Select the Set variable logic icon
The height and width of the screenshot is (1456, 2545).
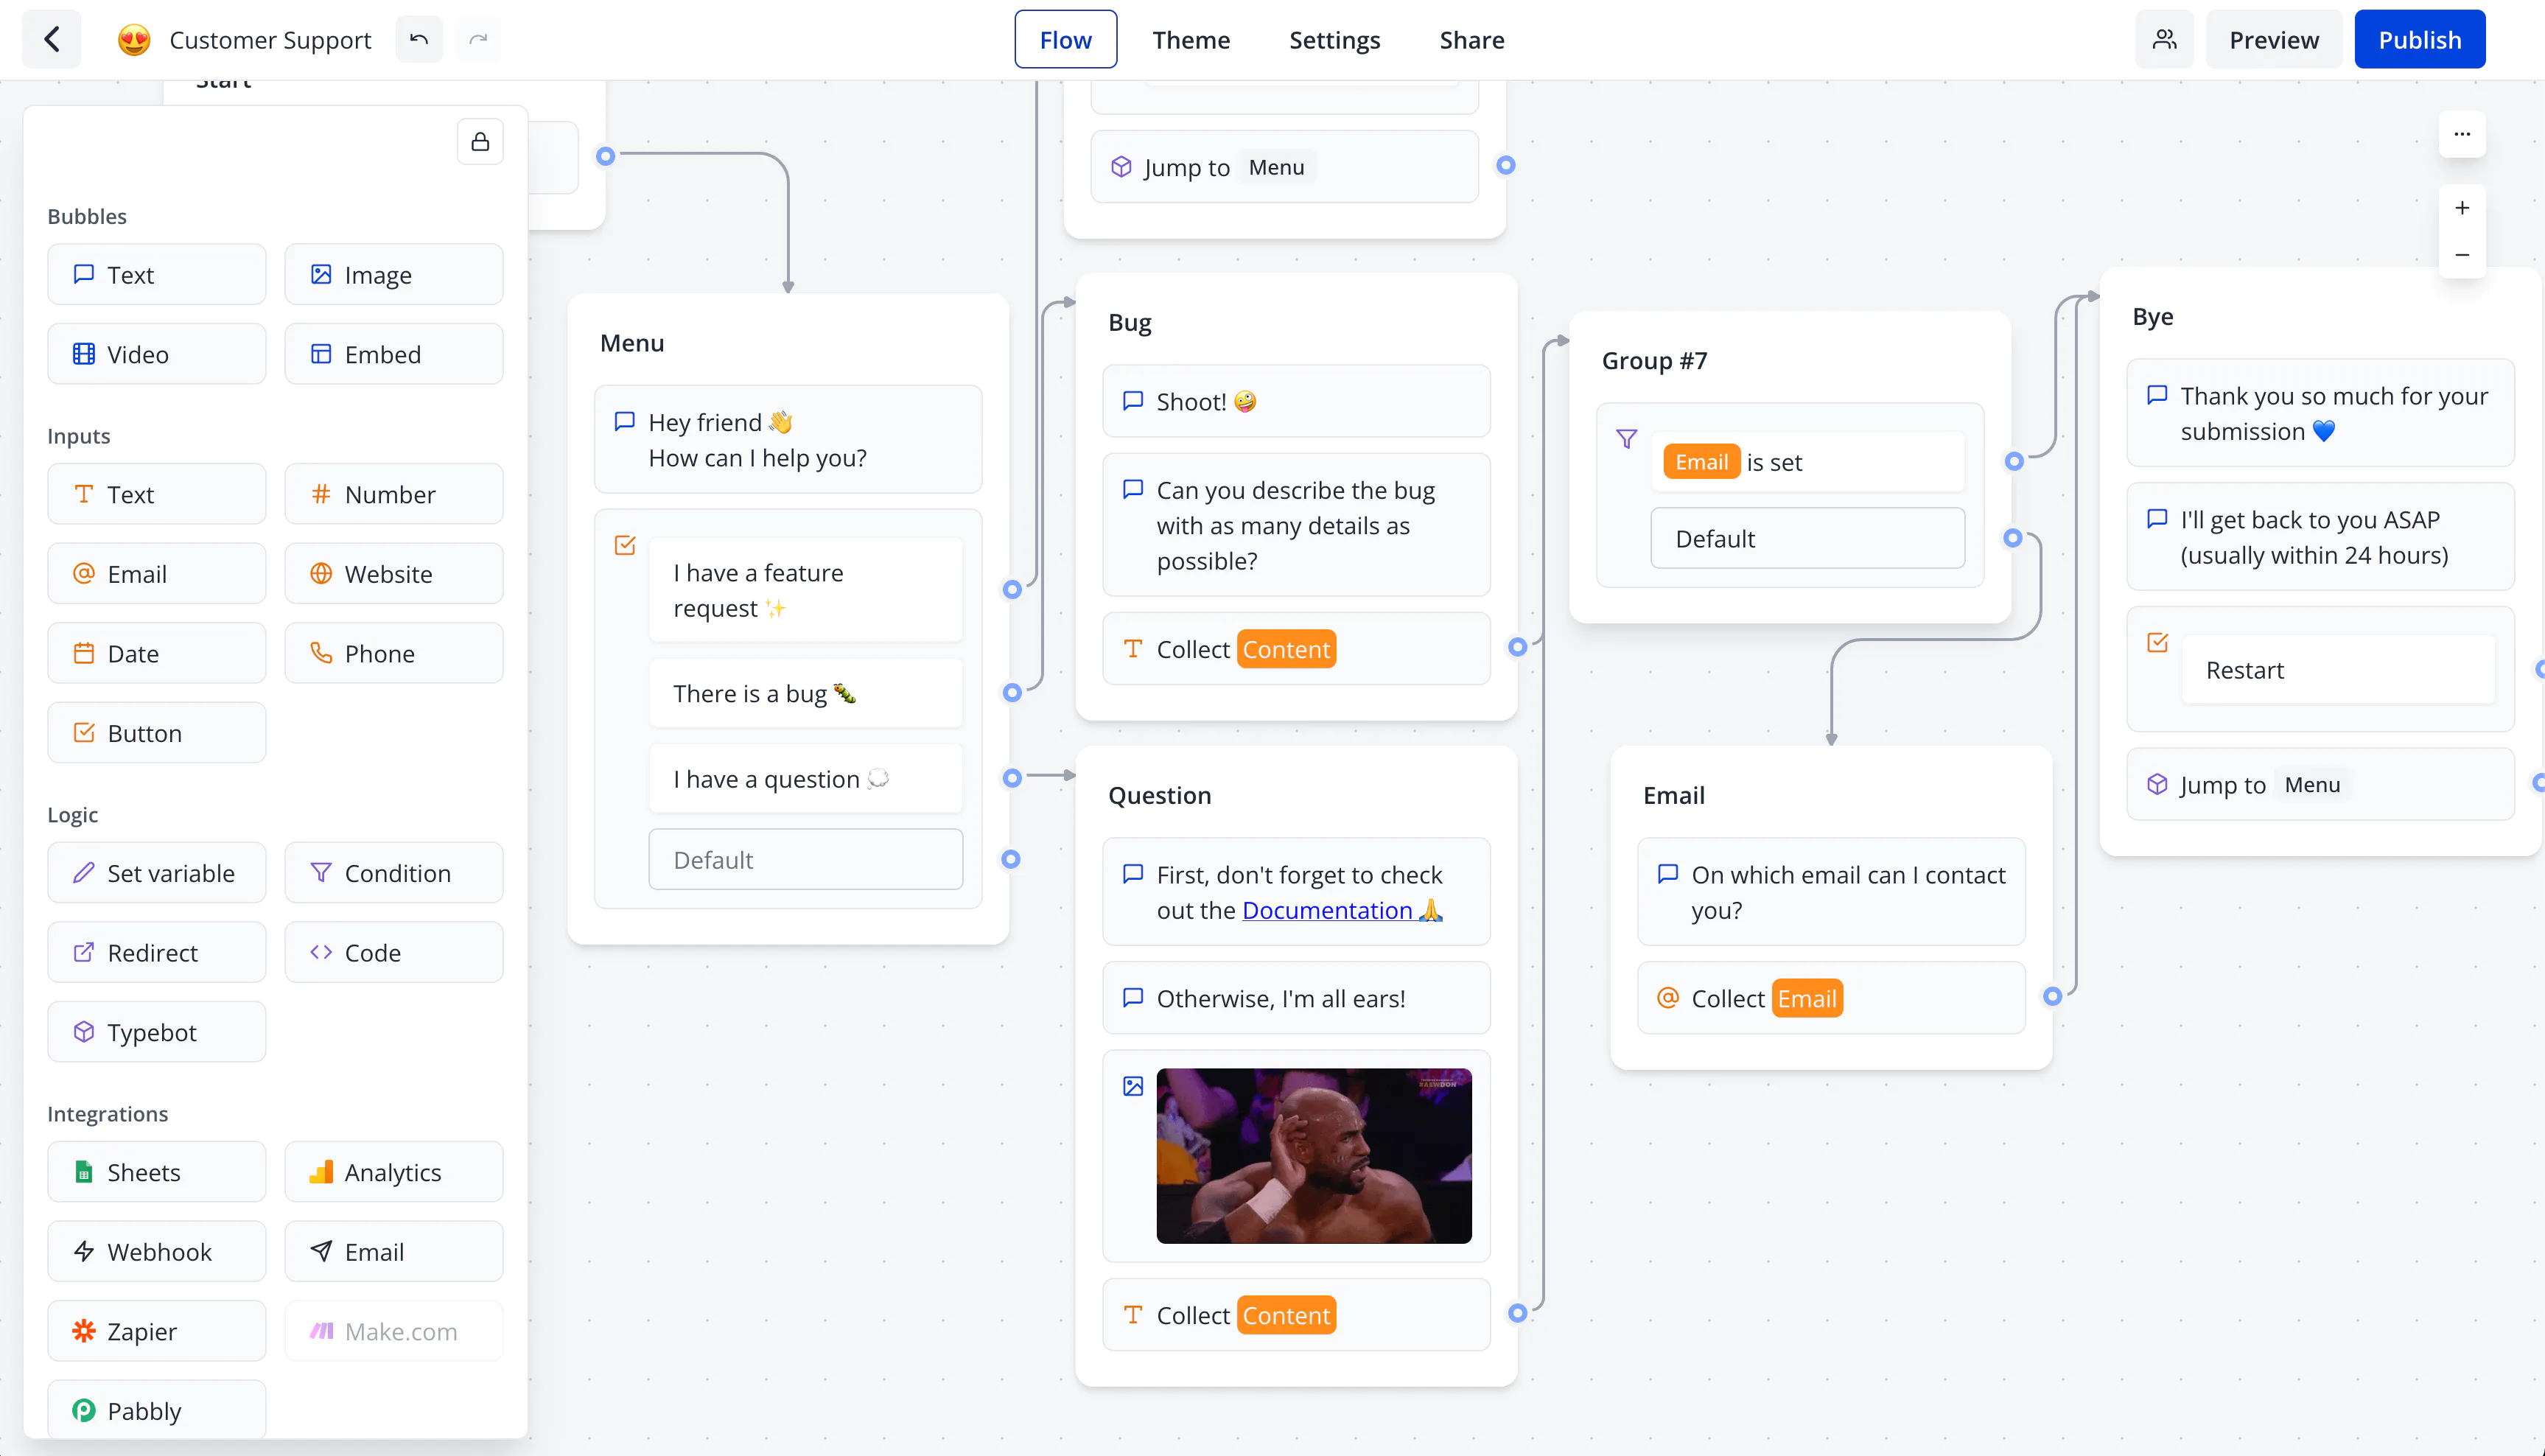(82, 872)
